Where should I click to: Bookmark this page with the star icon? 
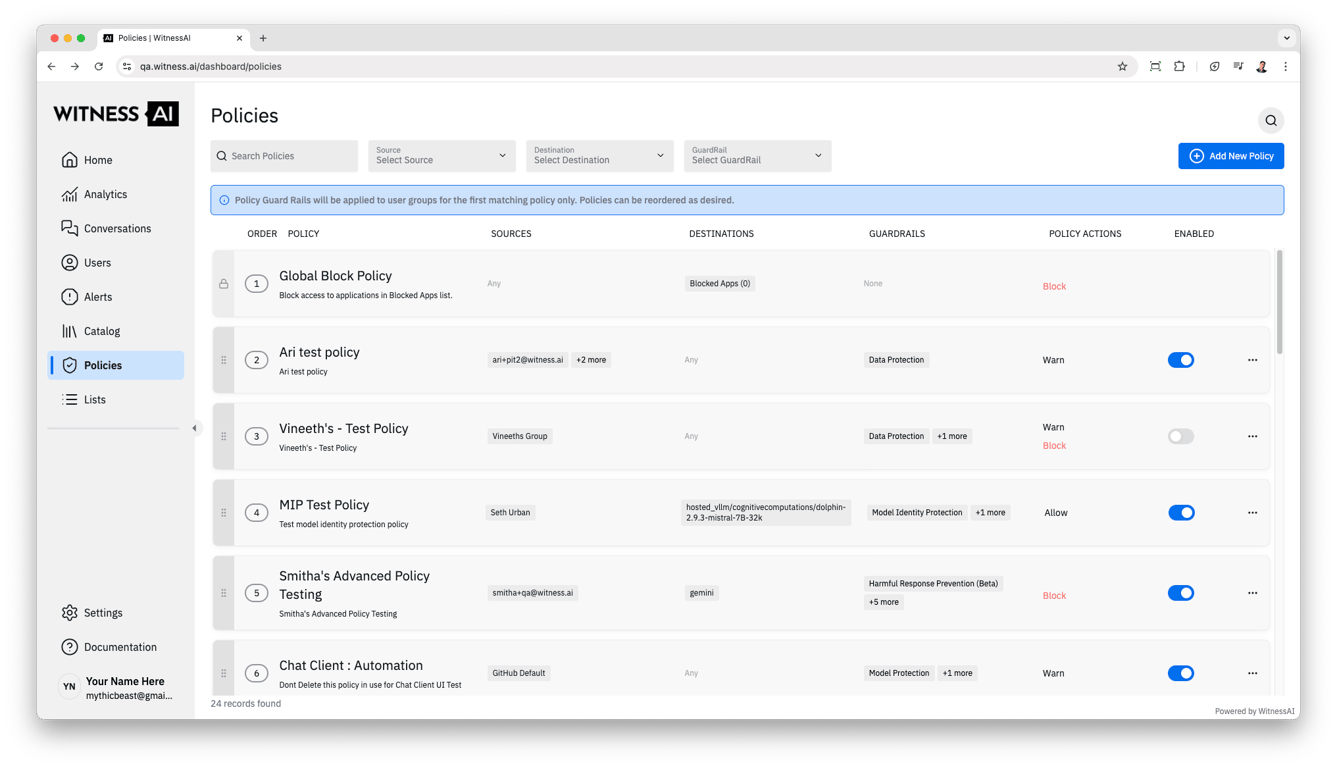[x=1122, y=67]
